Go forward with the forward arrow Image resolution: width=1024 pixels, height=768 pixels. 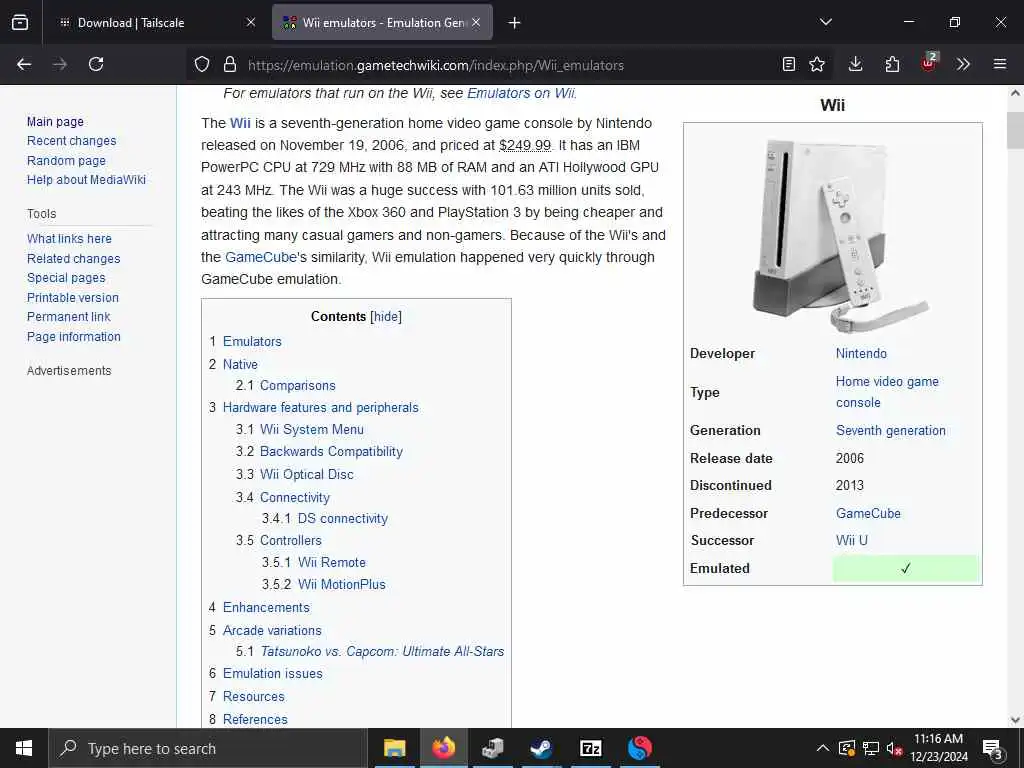coord(59,64)
